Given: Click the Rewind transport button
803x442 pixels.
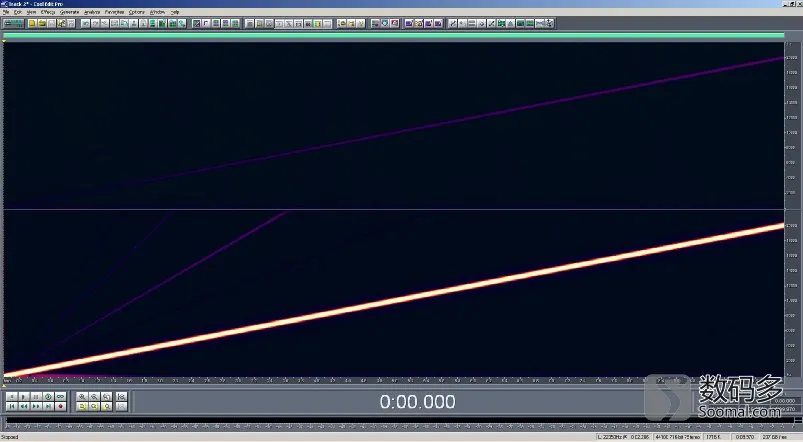Looking at the screenshot, I should 24,406.
